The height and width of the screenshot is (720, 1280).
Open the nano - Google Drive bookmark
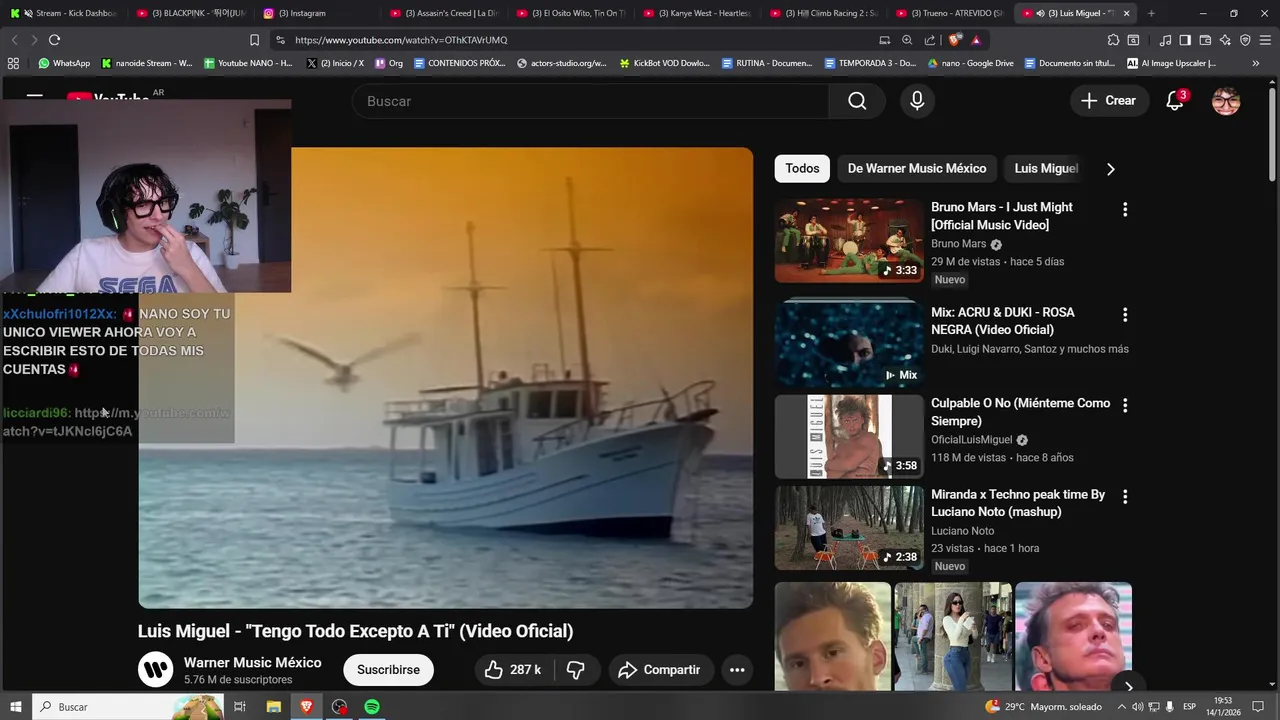tap(971, 63)
